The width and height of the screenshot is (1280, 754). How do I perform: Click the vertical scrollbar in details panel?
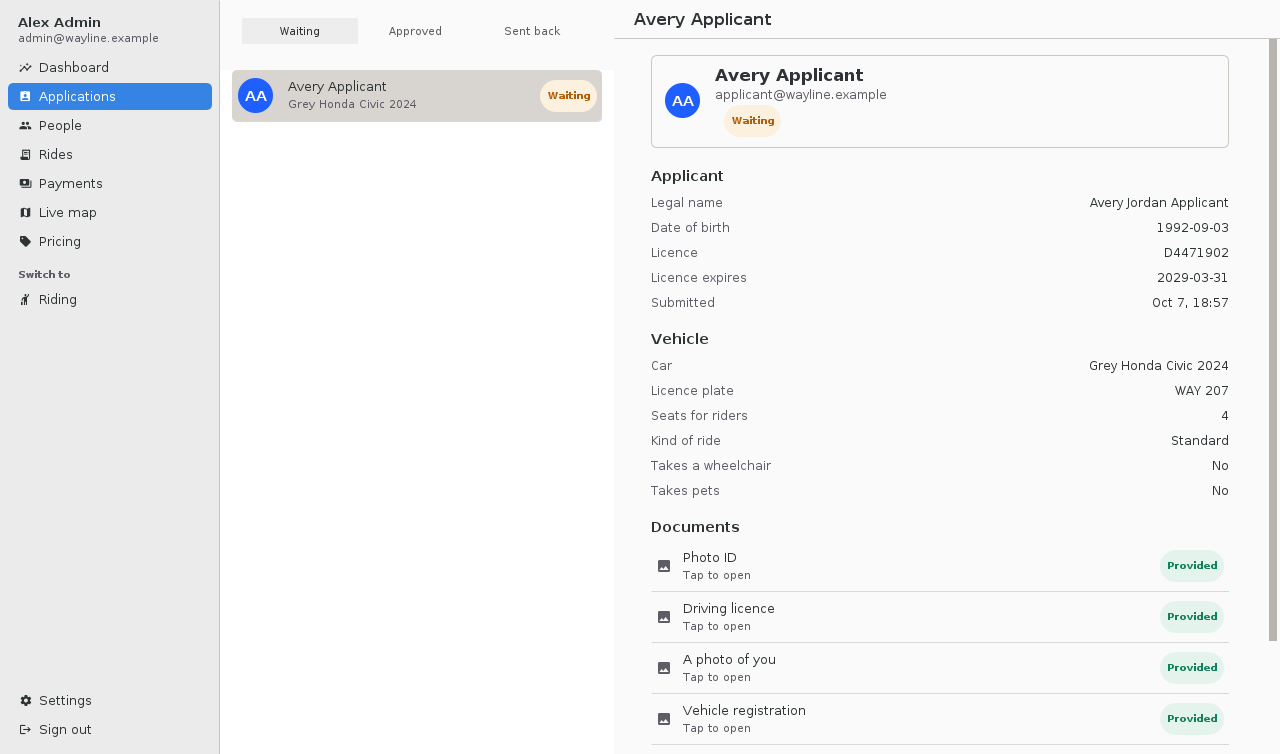point(1273,340)
